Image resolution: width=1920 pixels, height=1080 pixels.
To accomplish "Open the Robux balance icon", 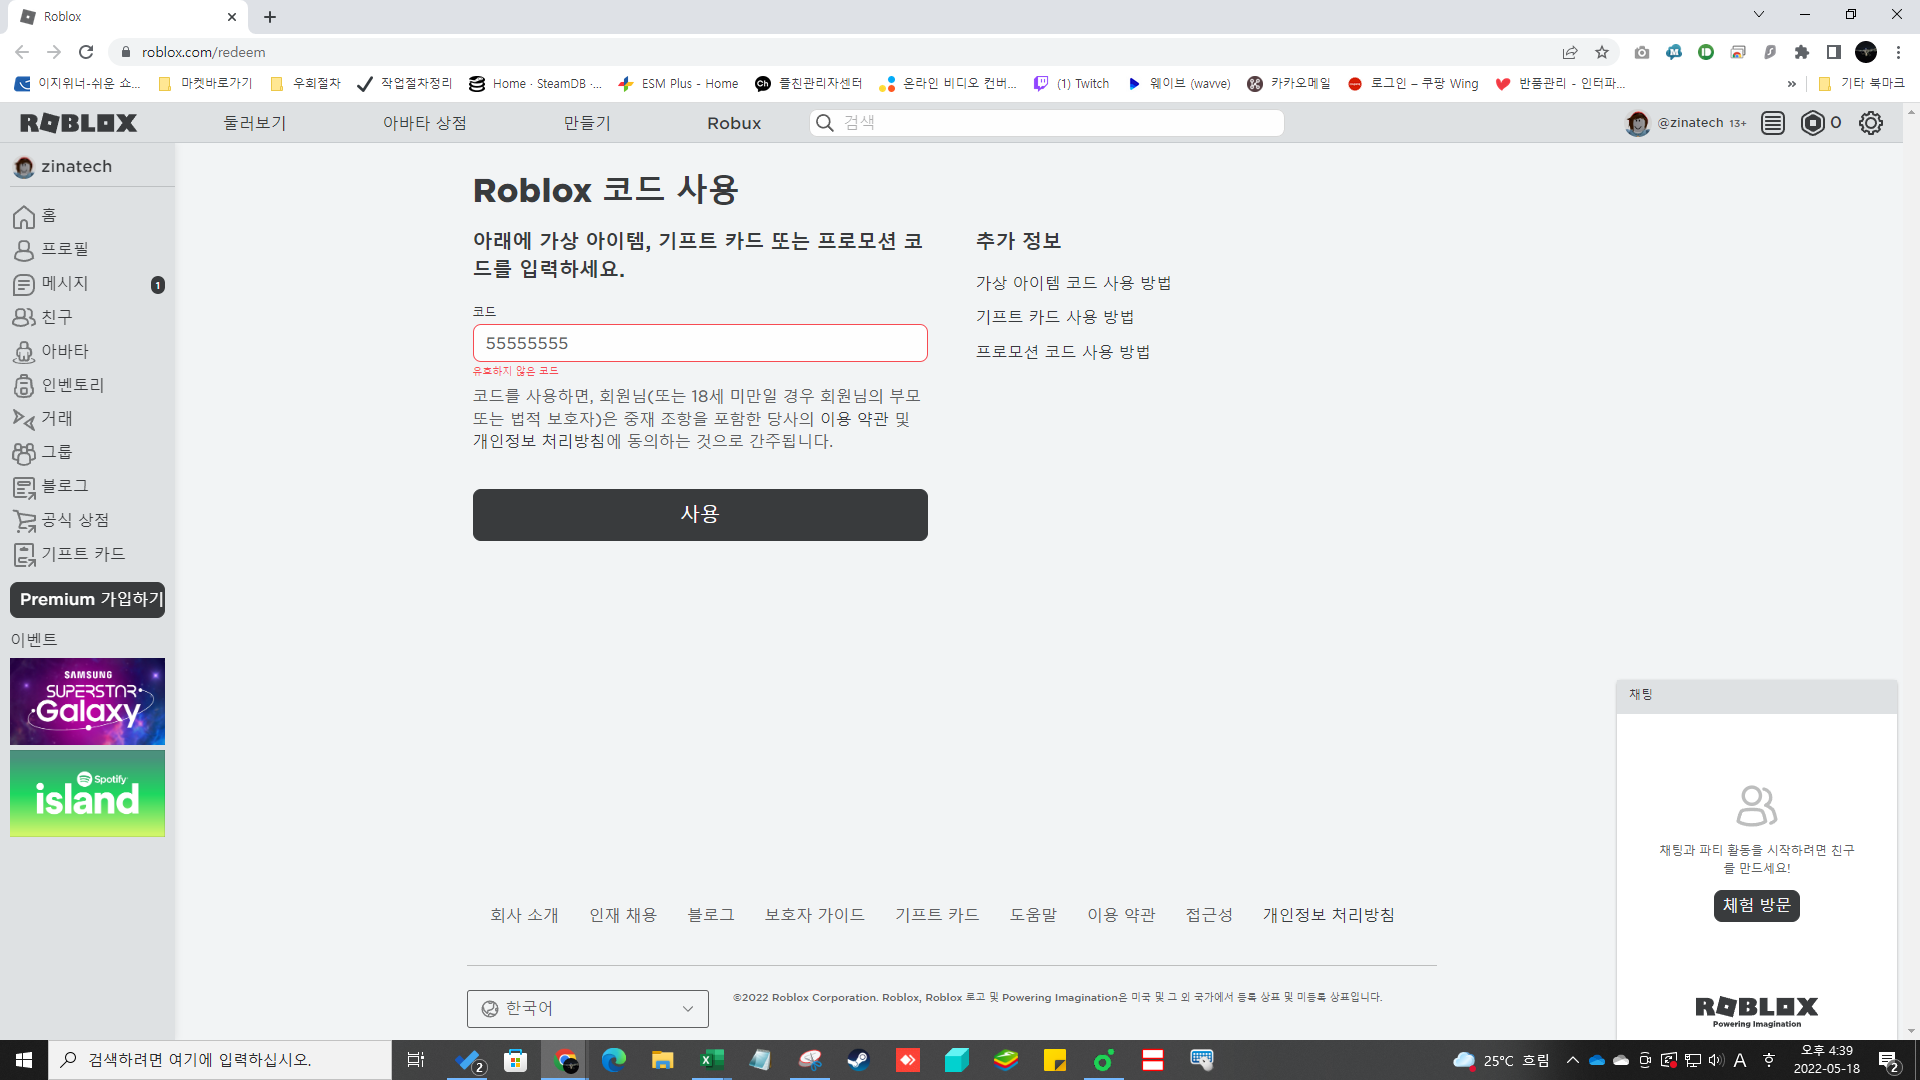I will [x=1812, y=123].
